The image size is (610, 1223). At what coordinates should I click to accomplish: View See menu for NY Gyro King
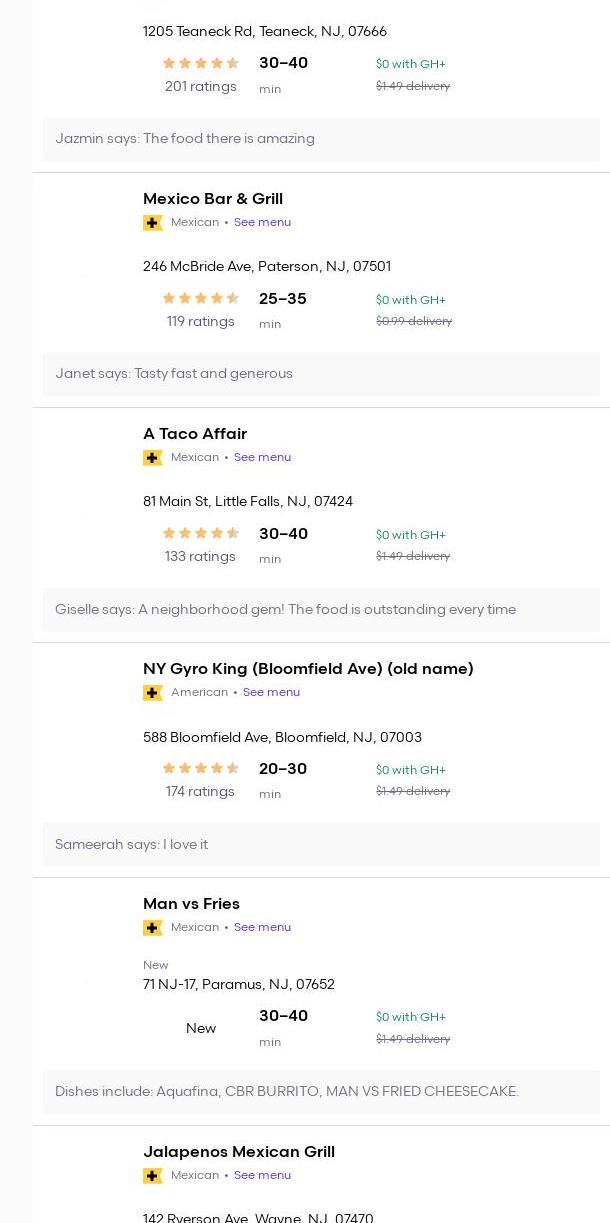[271, 693]
